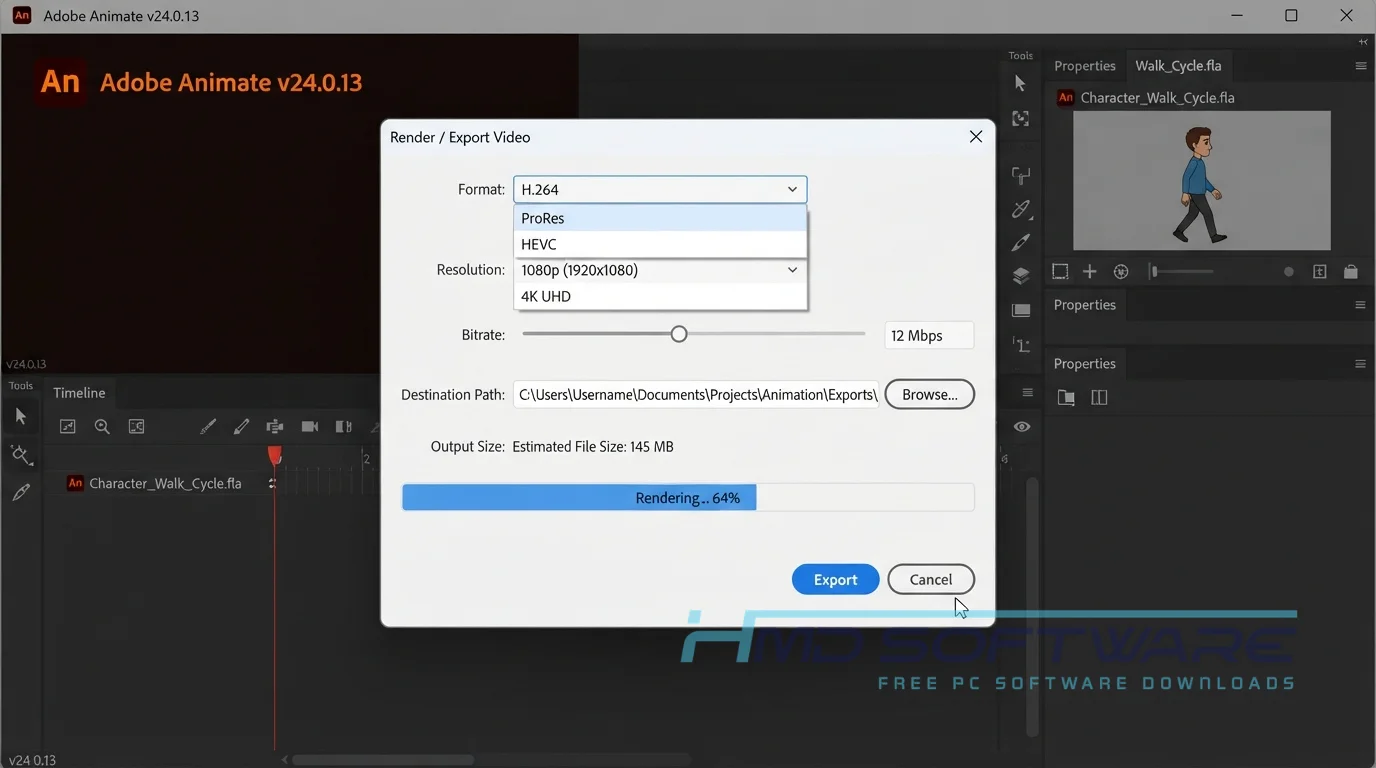Open the top Properties panel options menu
1376x768 pixels.
tap(1360, 66)
